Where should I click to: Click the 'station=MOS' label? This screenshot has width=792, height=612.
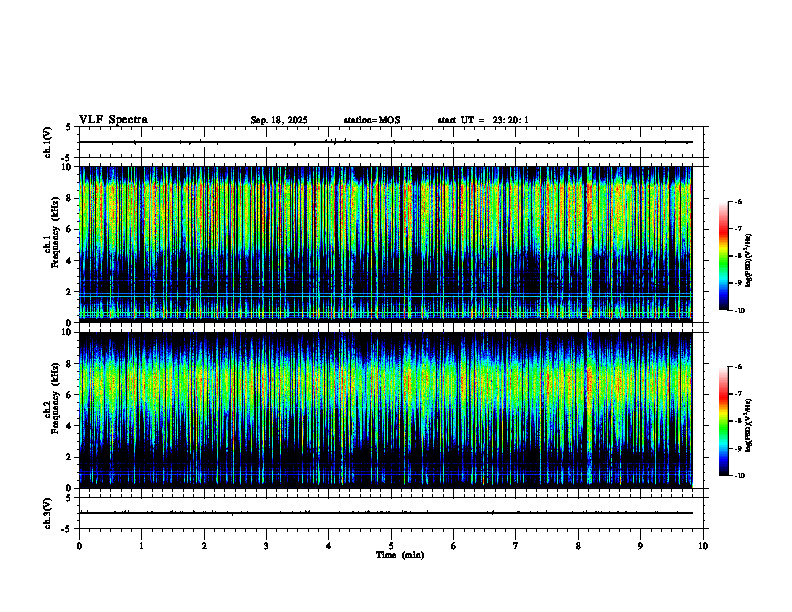(372, 120)
